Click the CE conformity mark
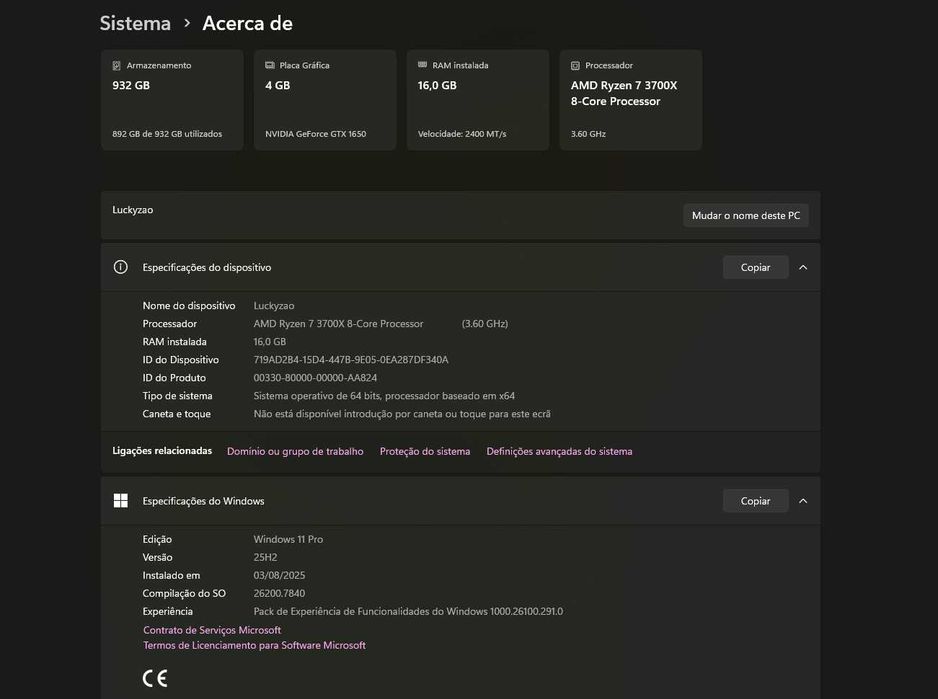938x699 pixels. click(155, 678)
